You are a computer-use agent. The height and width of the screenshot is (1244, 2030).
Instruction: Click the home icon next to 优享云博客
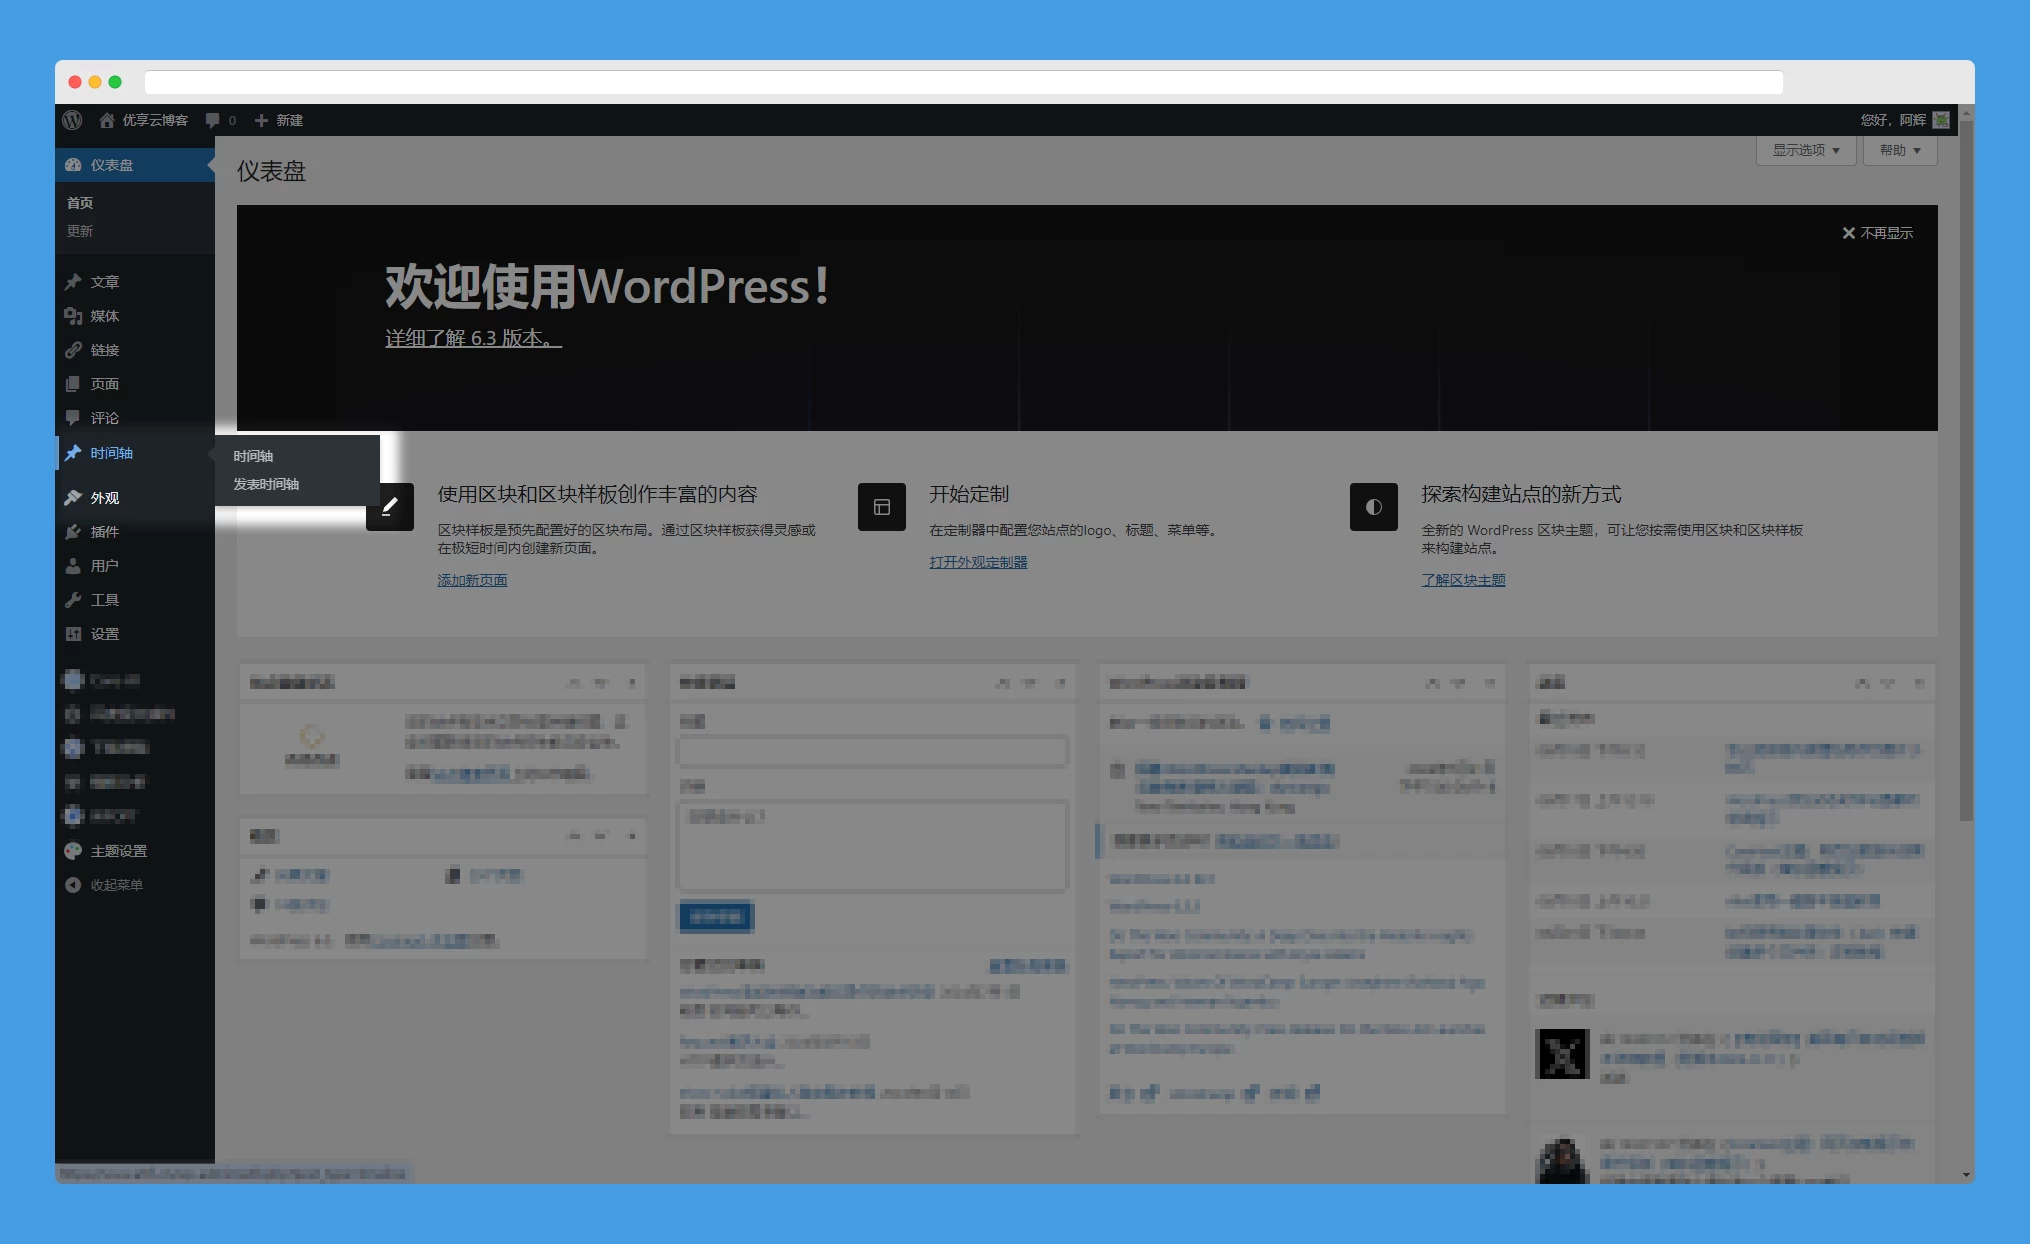click(107, 120)
